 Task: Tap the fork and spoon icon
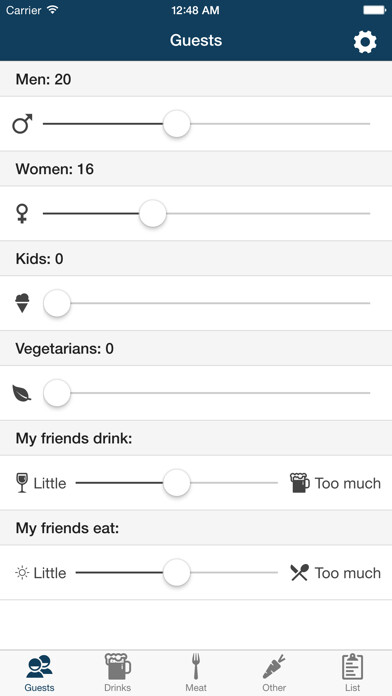(x=300, y=573)
